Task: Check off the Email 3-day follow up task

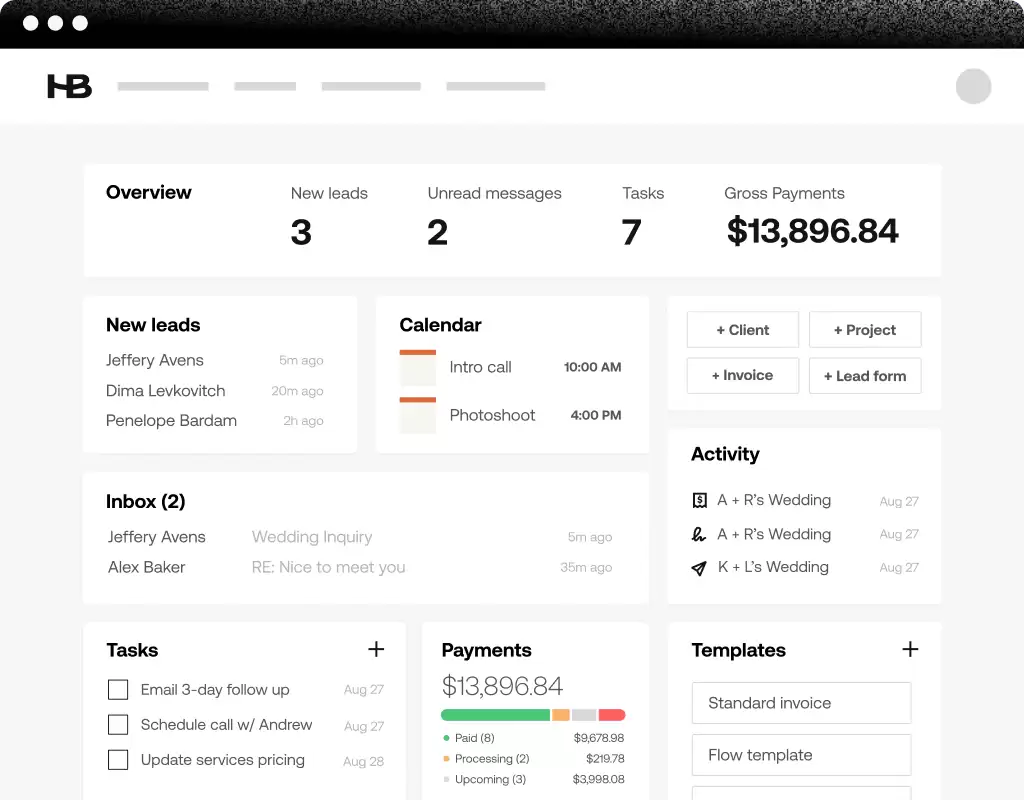Action: point(118,689)
